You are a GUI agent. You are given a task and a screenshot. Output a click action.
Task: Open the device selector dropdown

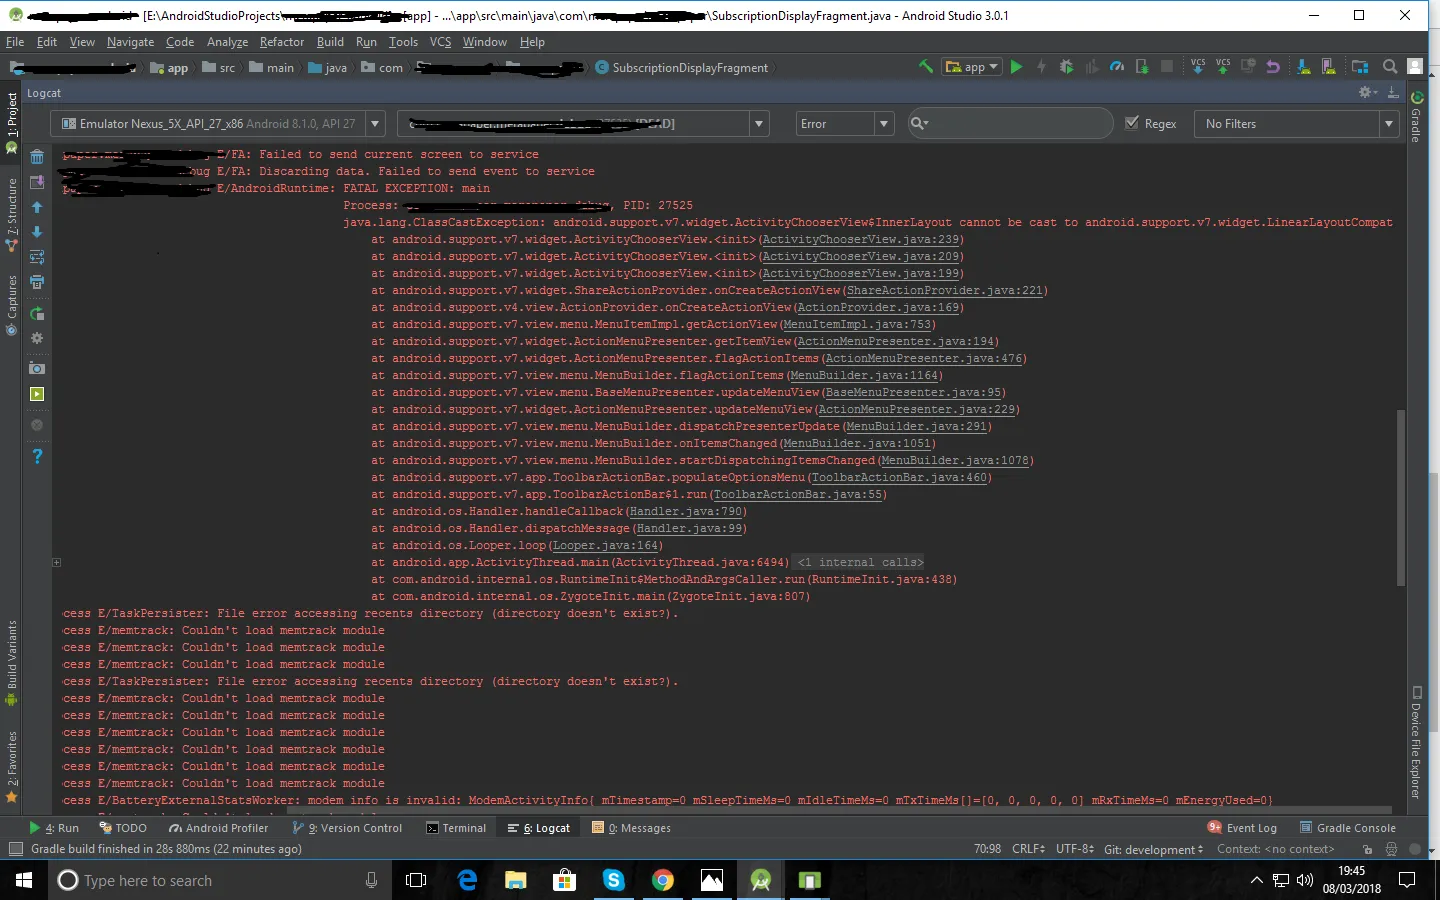pos(218,124)
